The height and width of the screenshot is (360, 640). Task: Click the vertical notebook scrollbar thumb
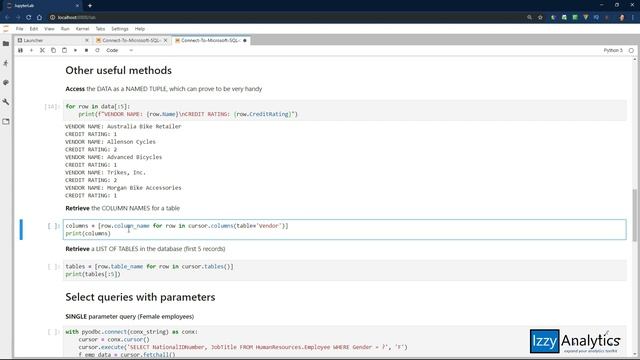click(635, 215)
